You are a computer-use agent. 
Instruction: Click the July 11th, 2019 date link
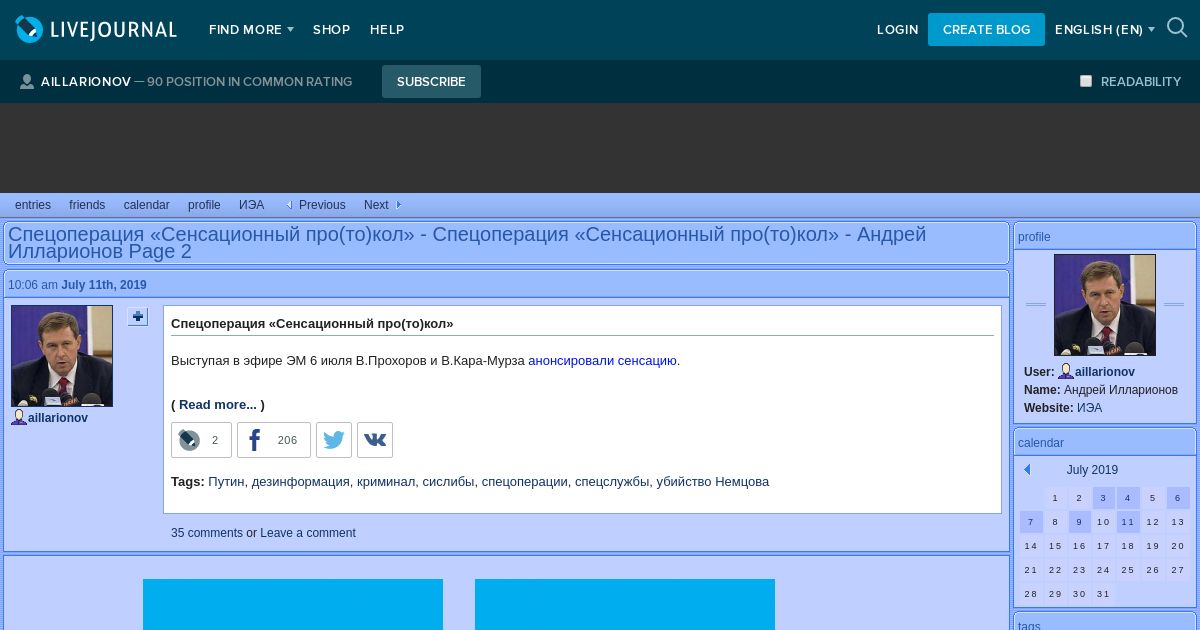[104, 285]
